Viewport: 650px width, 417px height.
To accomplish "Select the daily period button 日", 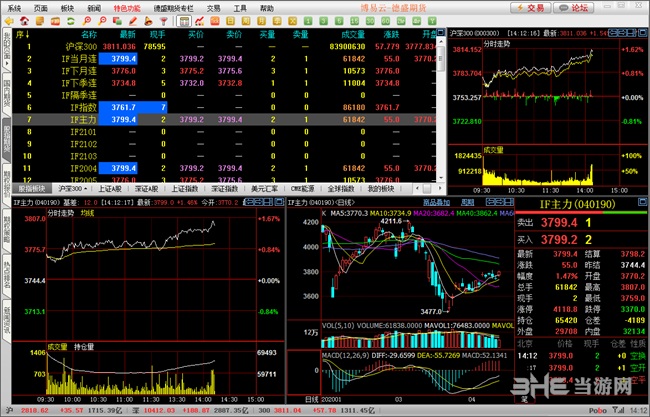I will [x=230, y=21].
